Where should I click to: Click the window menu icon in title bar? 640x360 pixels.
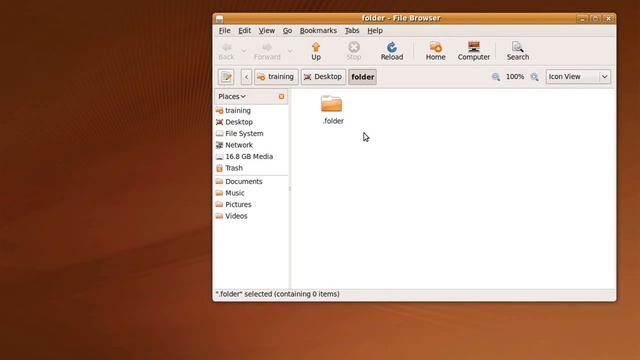pyautogui.click(x=220, y=18)
